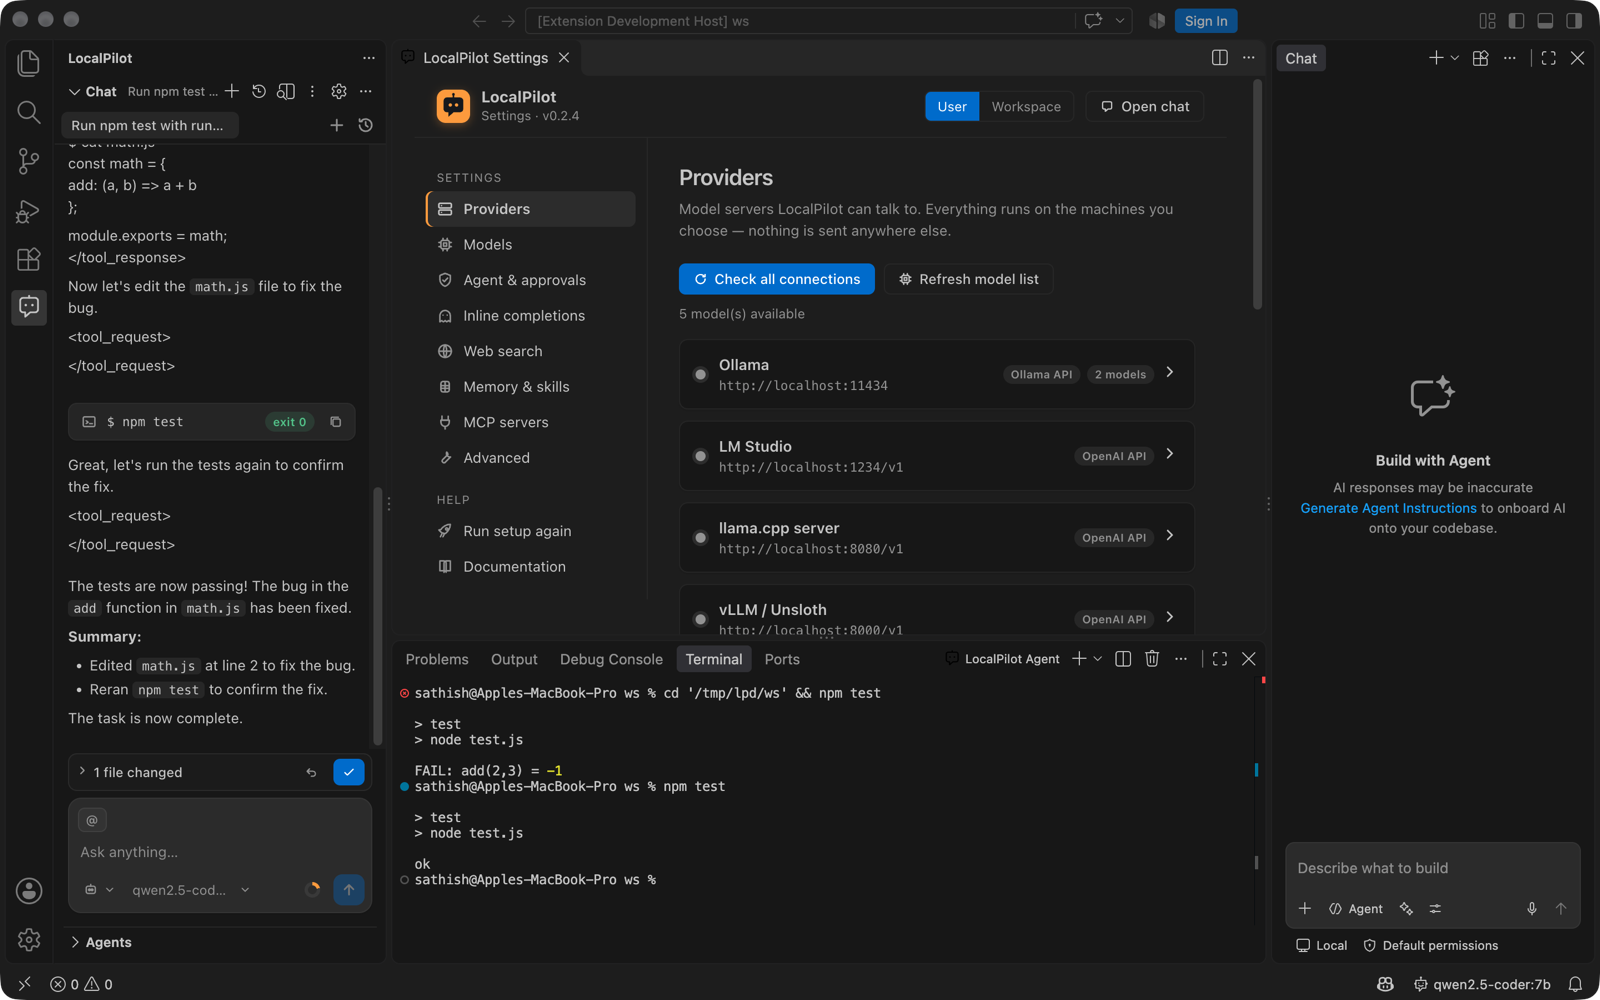Open Manage gear in activity bar
The height and width of the screenshot is (1000, 1600).
click(x=29, y=939)
